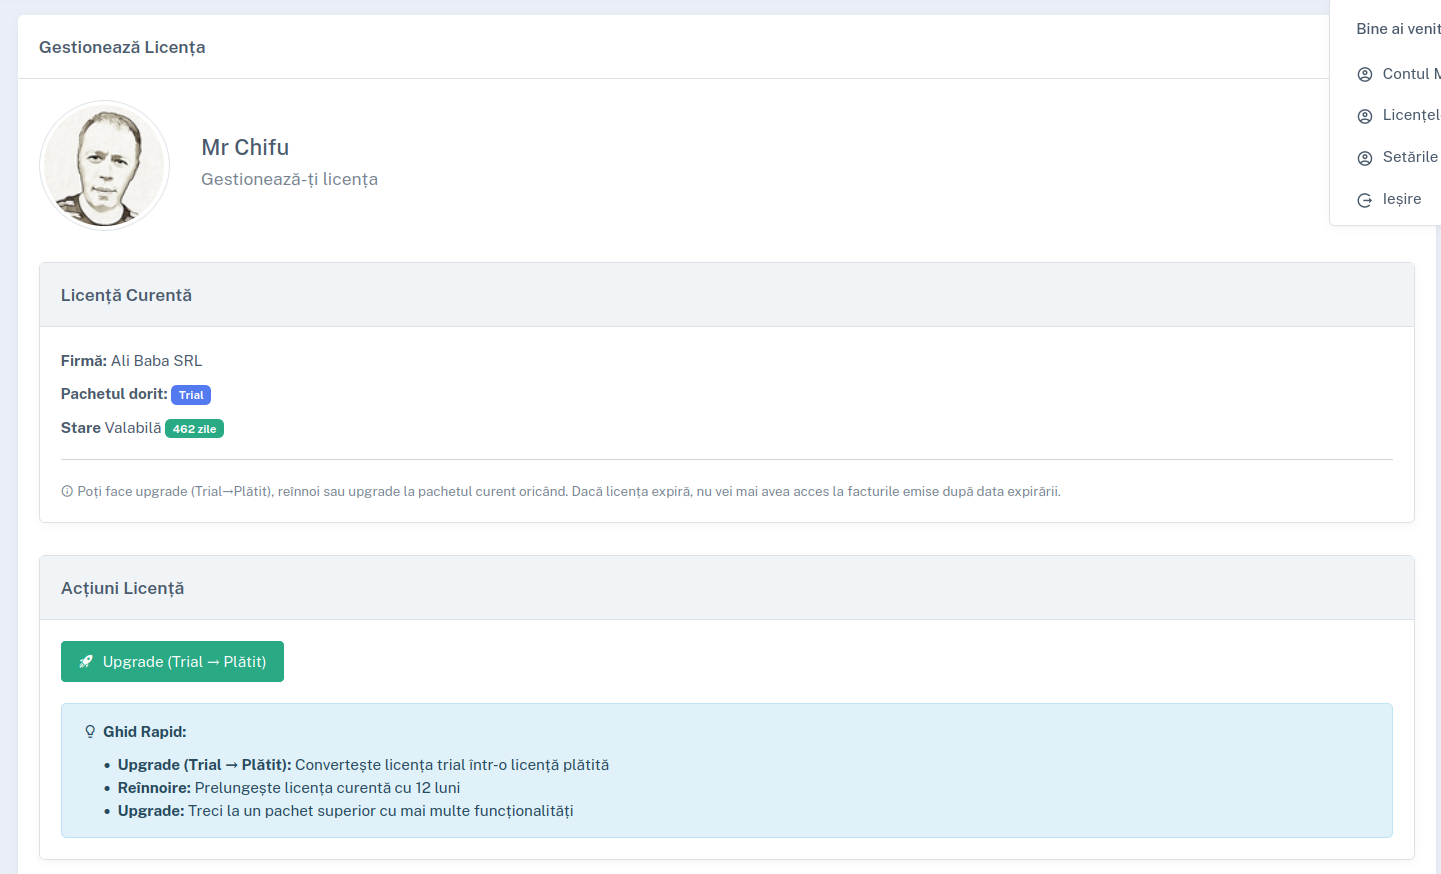1441x874 pixels.
Task: Click the info icon before the license note
Action: (67, 492)
